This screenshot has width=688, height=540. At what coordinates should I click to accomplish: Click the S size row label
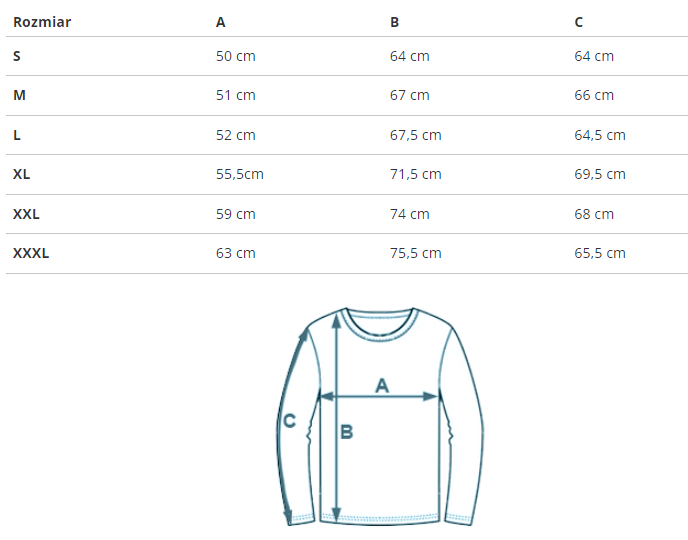click(17, 56)
